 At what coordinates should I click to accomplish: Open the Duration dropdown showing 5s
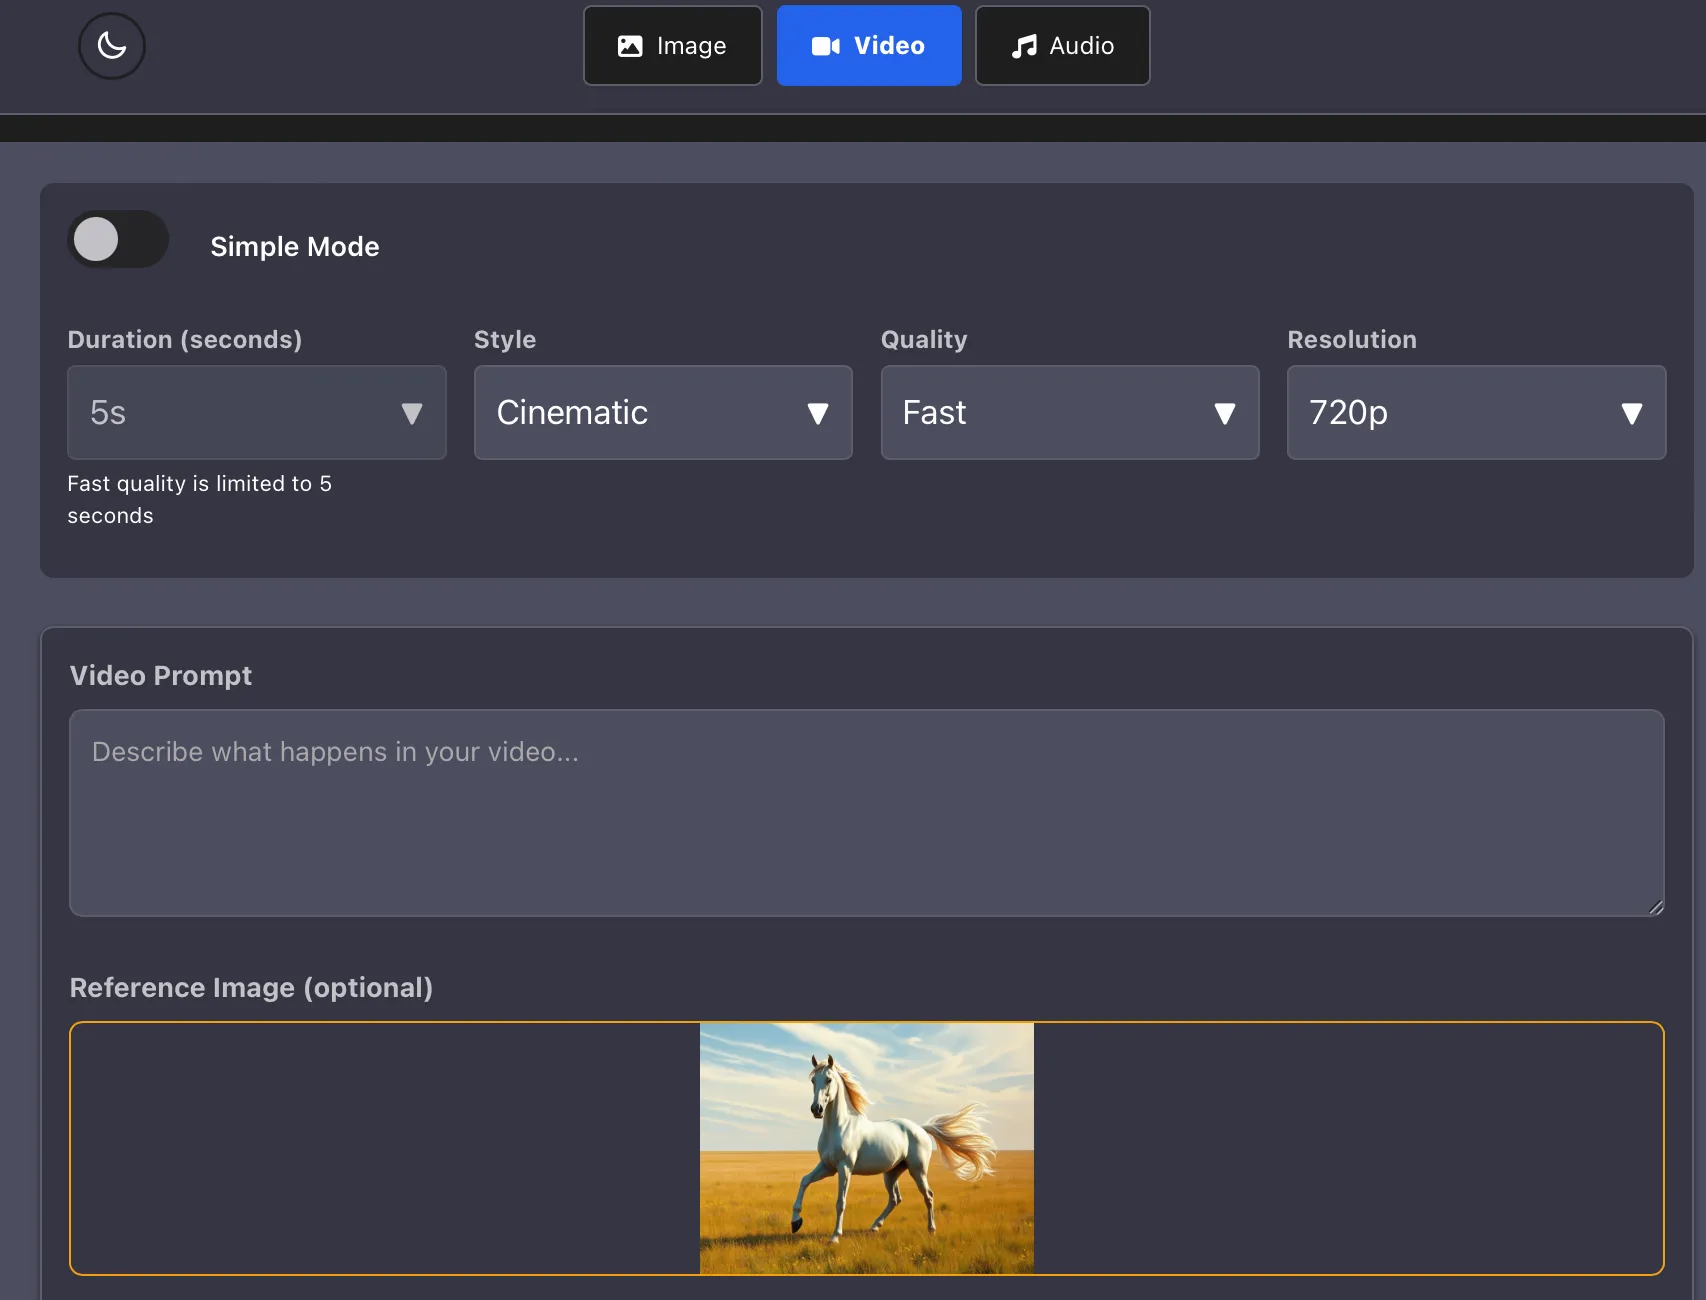point(257,413)
